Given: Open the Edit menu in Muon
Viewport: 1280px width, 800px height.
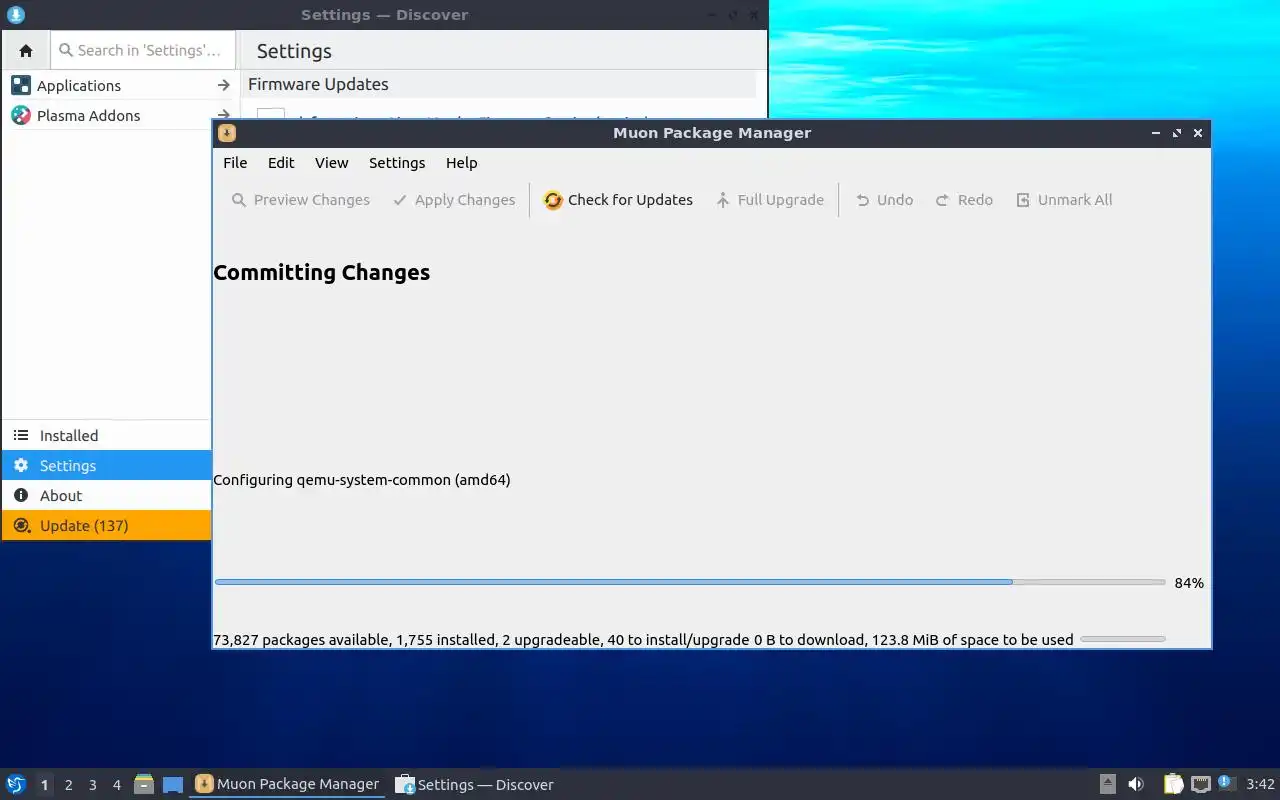Looking at the screenshot, I should point(281,163).
